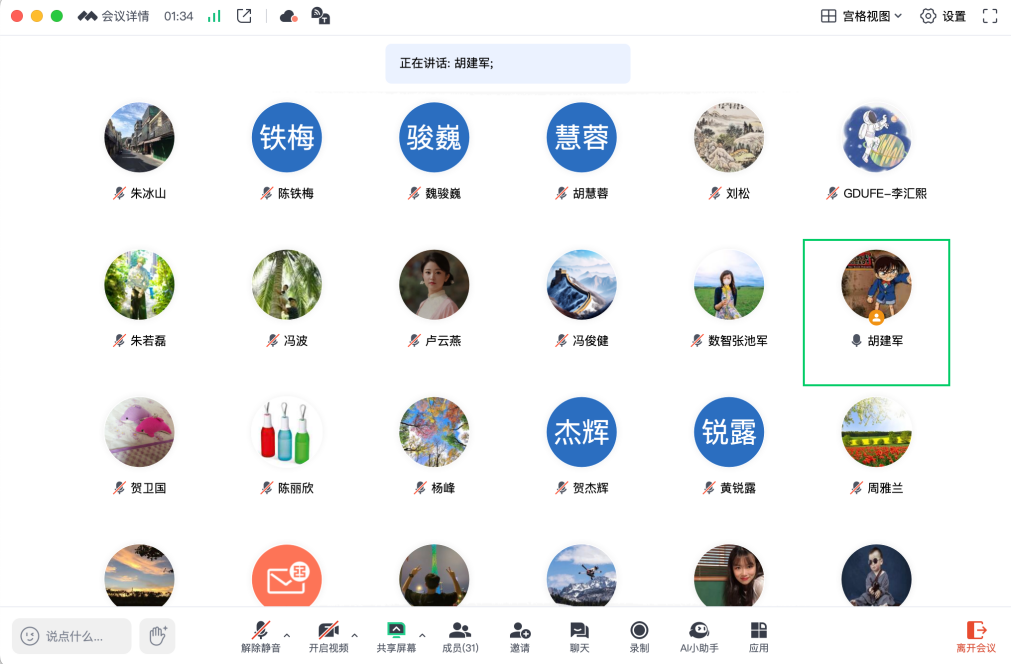Viewport: 1011px width, 664px height.
Task: Click the muted mic icon beside 贺卫国
Action: click(x=119, y=488)
